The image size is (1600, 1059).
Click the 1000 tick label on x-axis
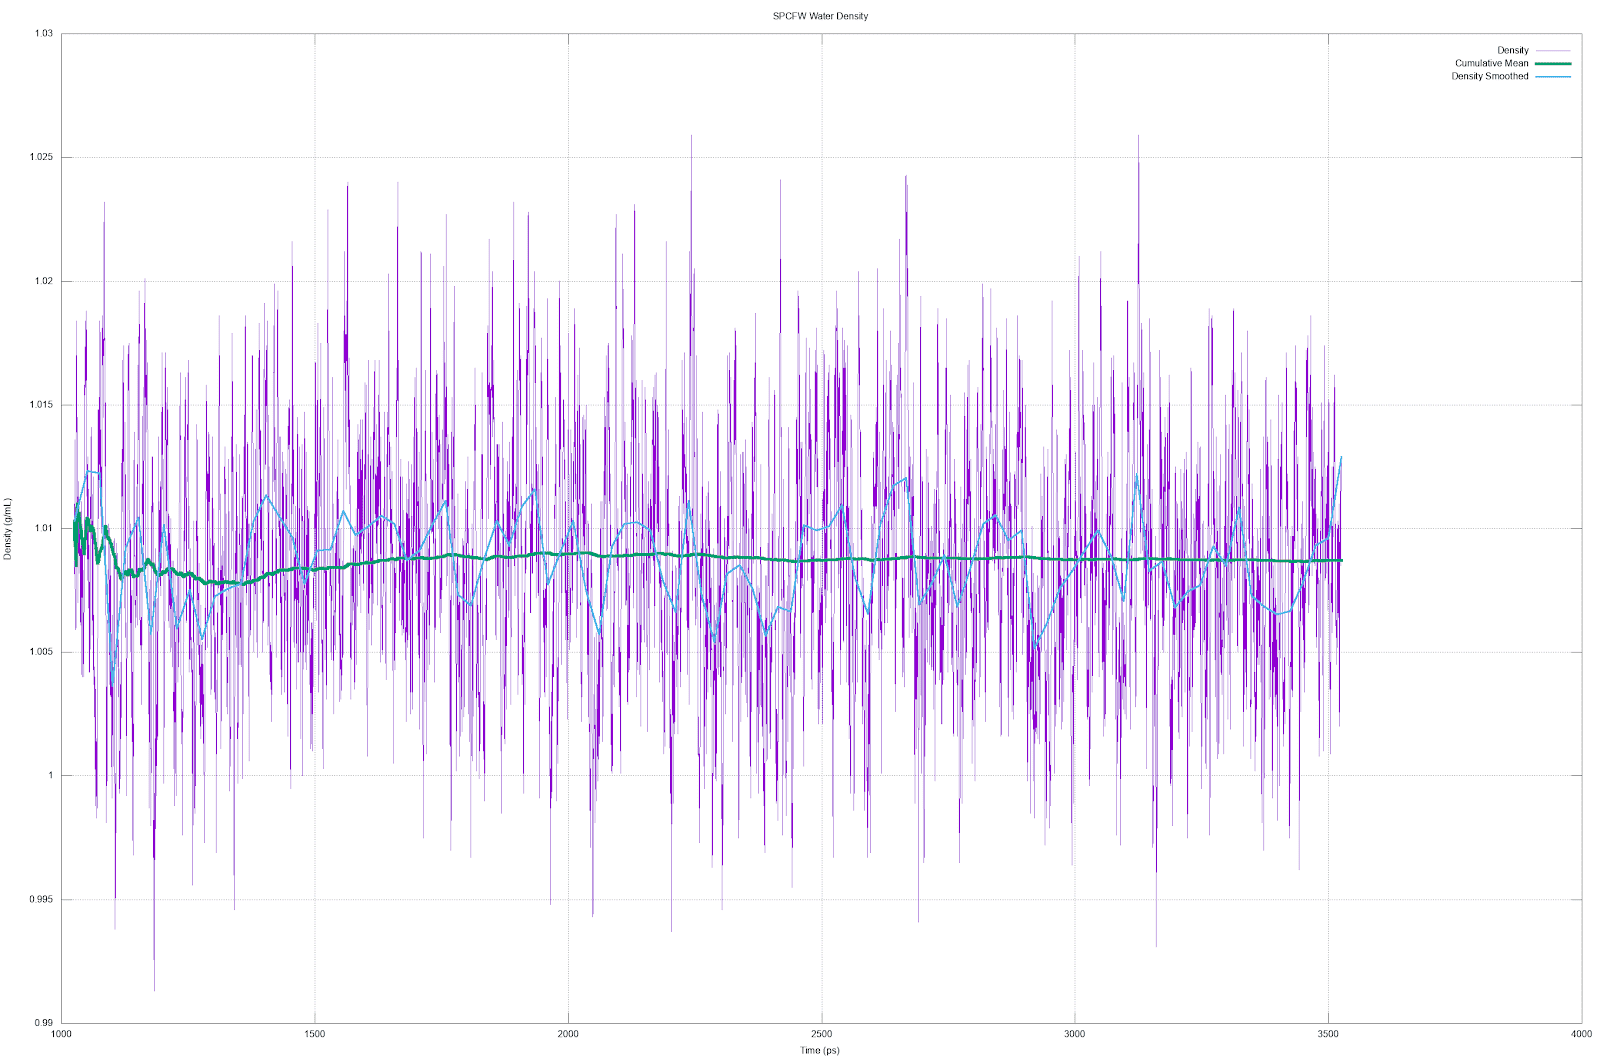63,1033
